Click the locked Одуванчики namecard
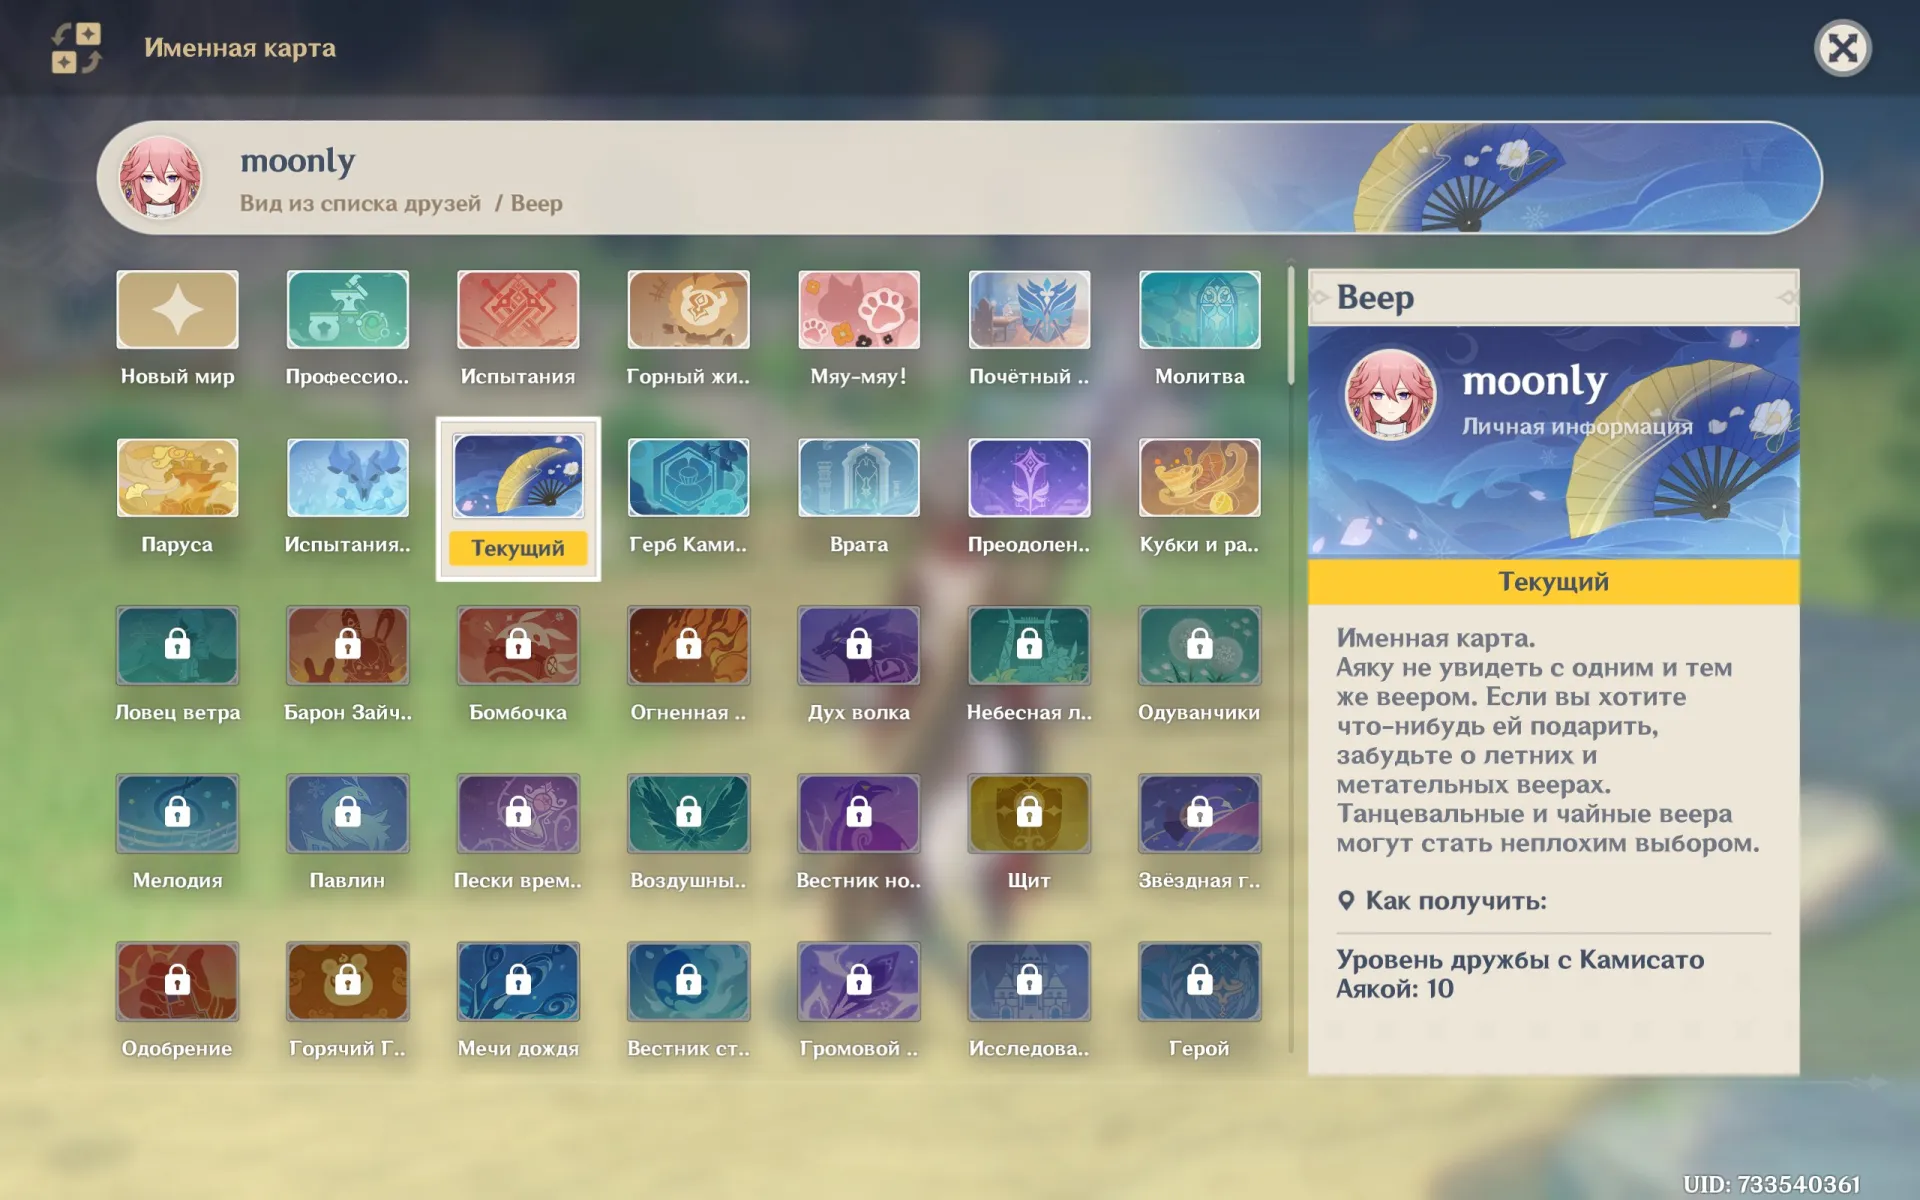The width and height of the screenshot is (1920, 1200). pos(1200,646)
